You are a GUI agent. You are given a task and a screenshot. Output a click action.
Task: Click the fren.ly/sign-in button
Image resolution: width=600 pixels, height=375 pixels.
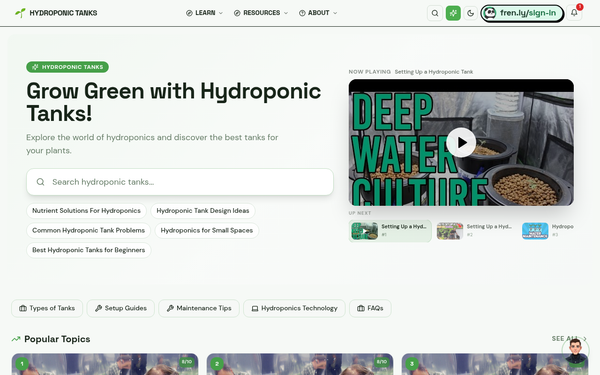pyautogui.click(x=522, y=13)
